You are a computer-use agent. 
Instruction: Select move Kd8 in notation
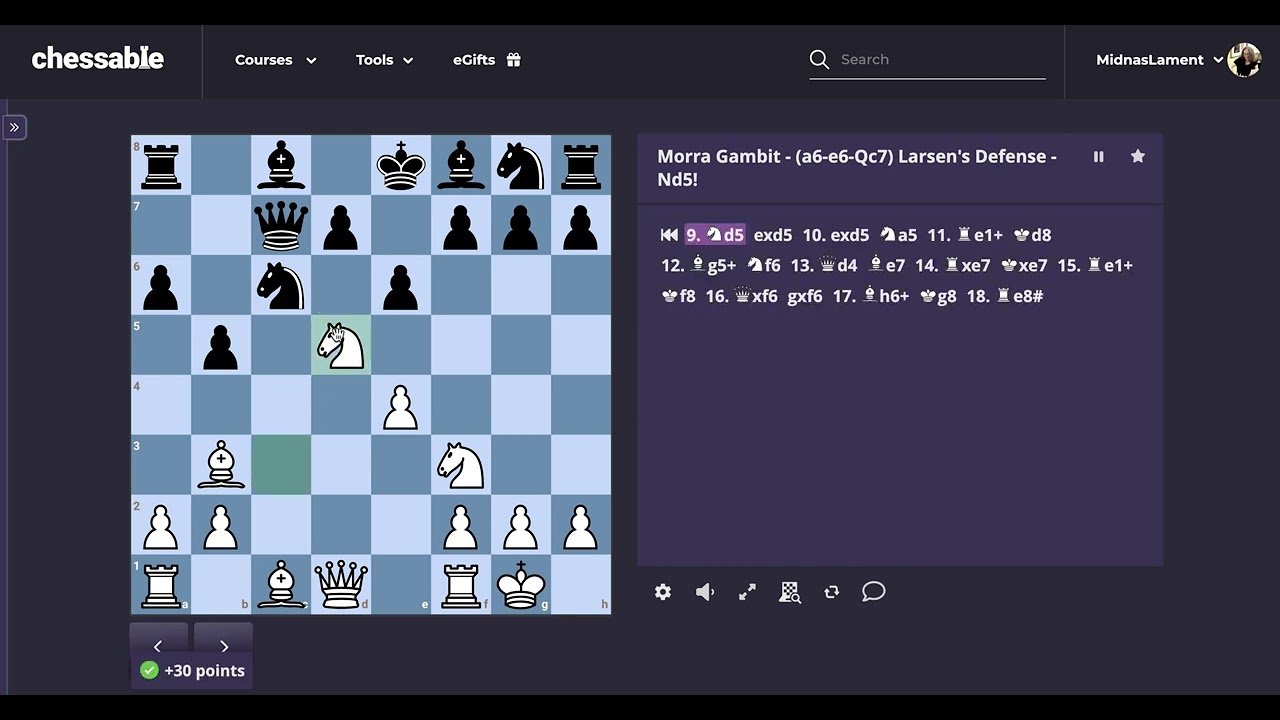(1032, 235)
